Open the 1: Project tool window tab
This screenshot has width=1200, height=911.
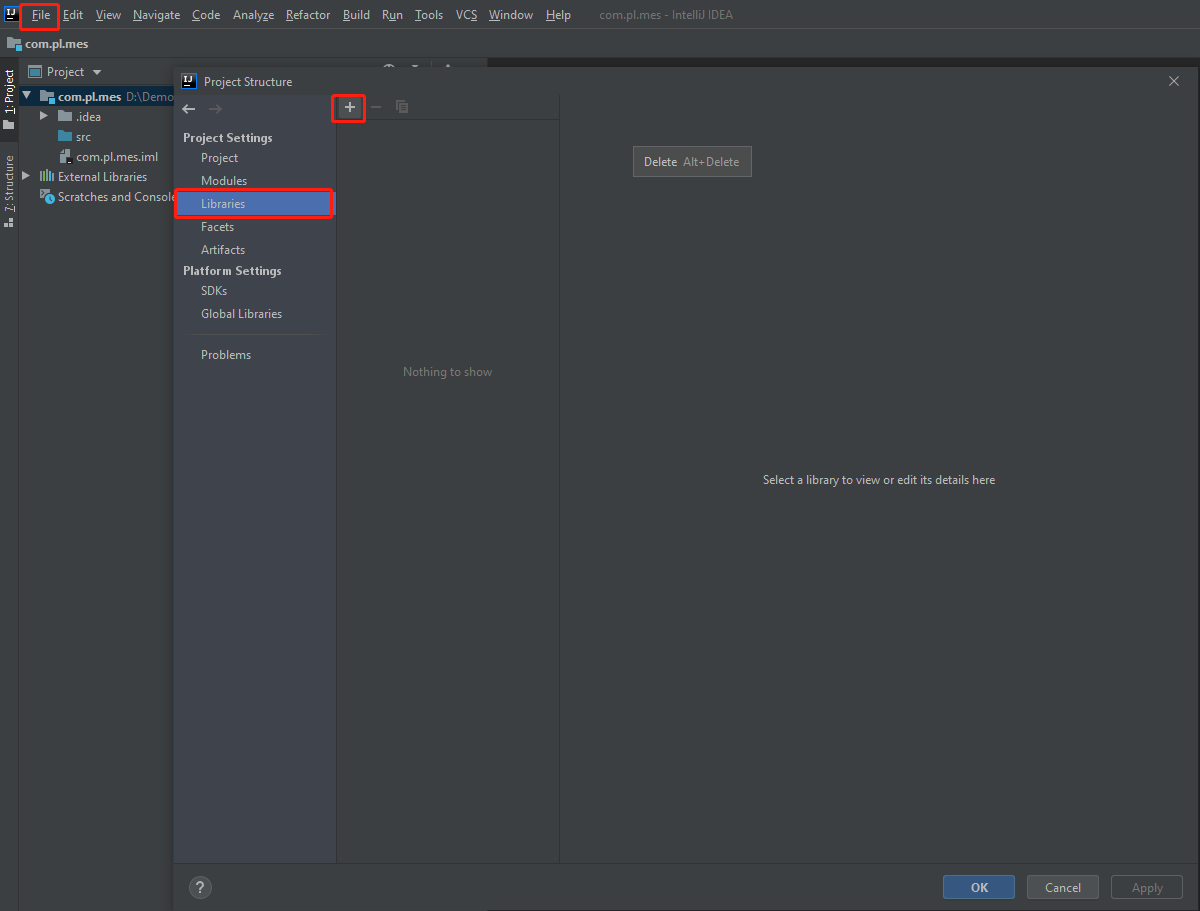9,98
